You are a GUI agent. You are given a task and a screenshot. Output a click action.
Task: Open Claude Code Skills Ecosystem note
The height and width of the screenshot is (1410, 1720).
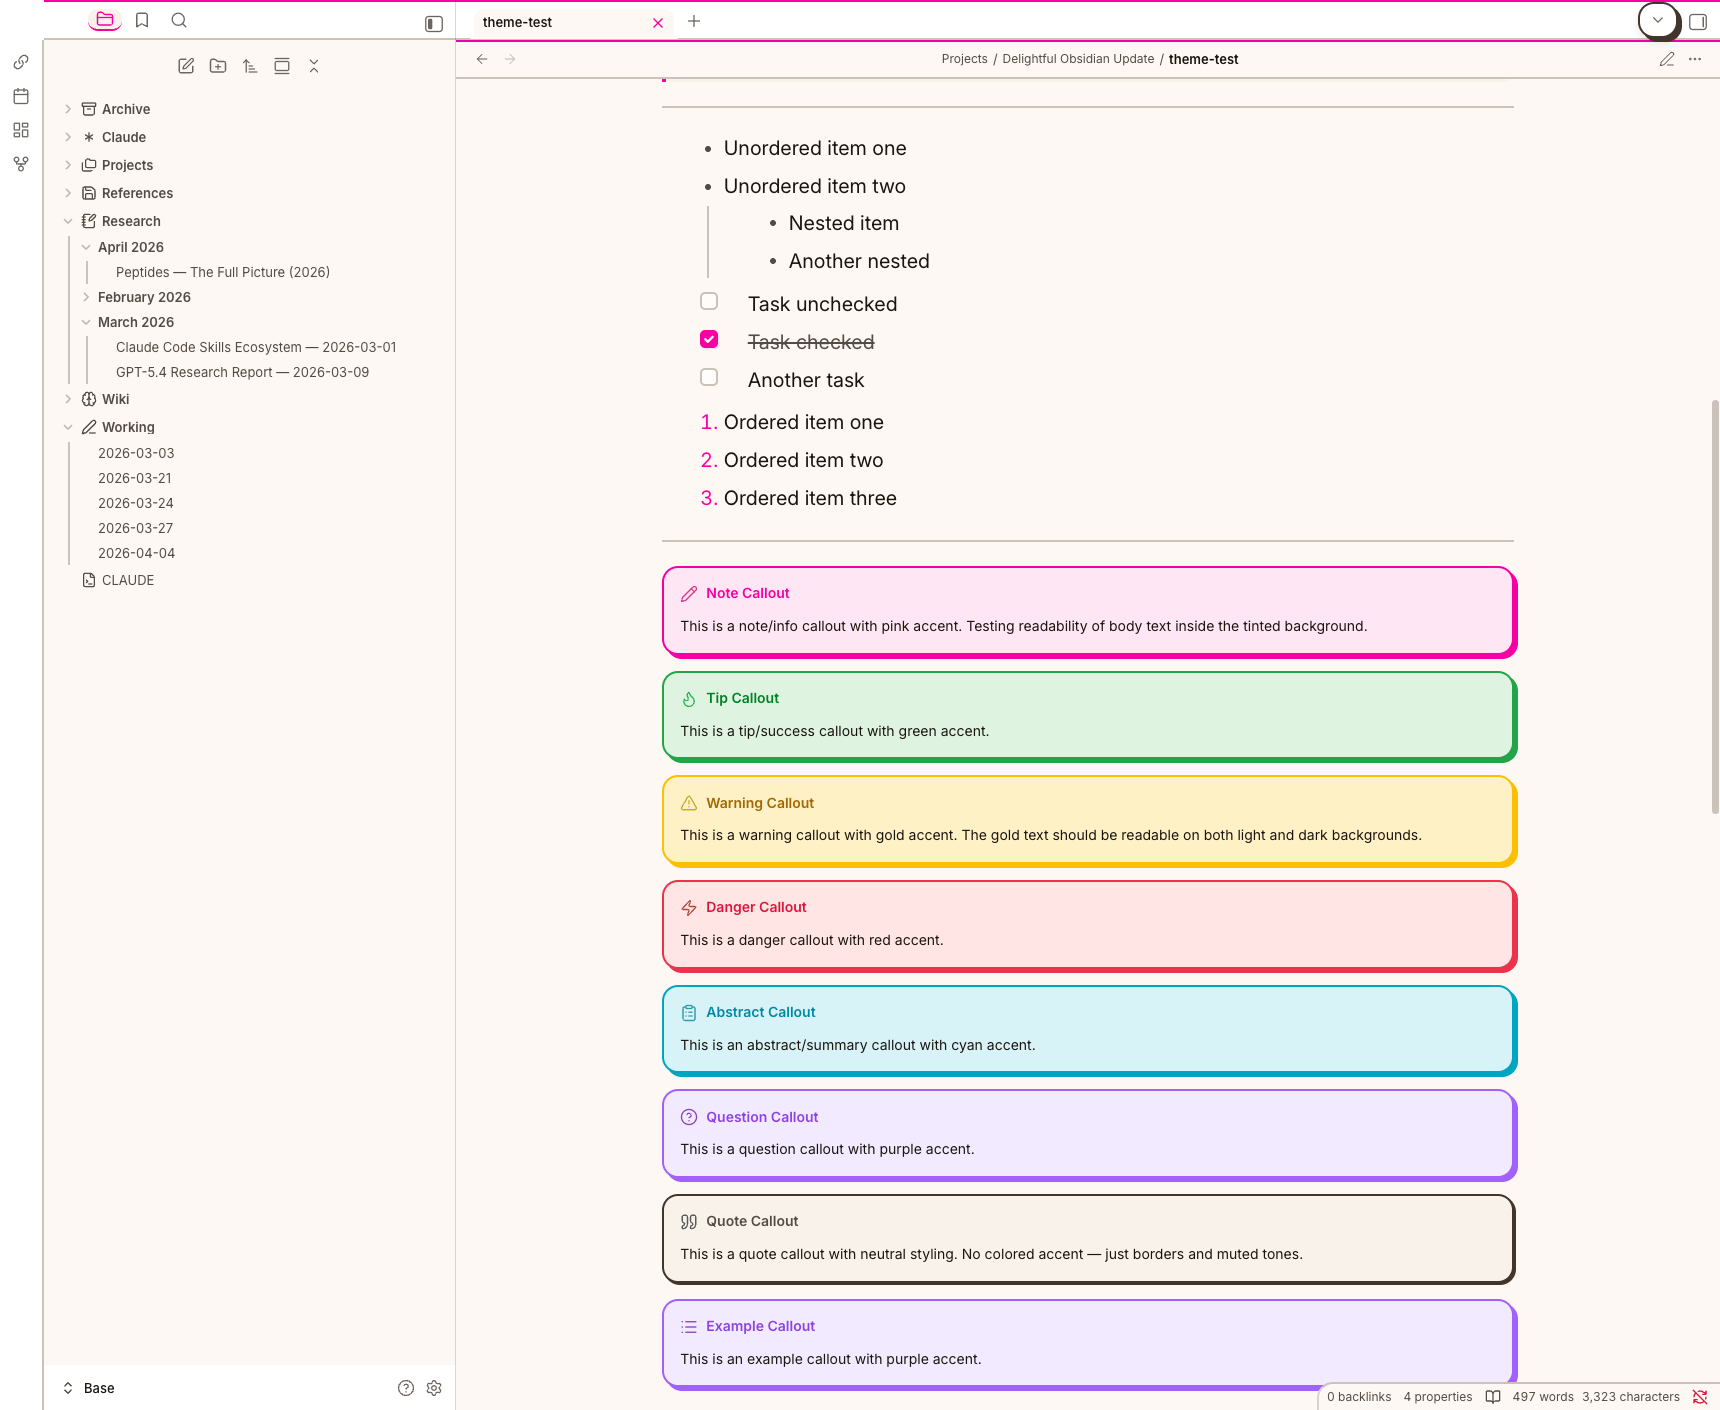click(256, 347)
